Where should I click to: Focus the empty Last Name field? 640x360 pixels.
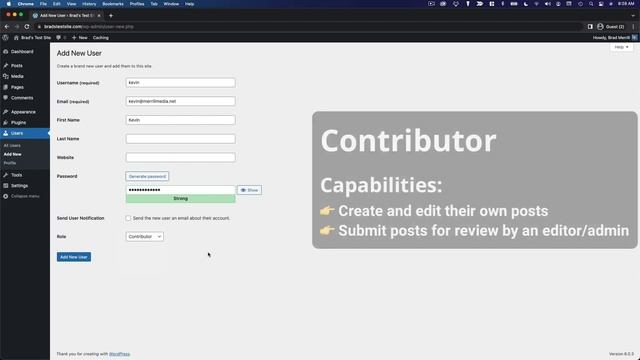click(x=180, y=139)
